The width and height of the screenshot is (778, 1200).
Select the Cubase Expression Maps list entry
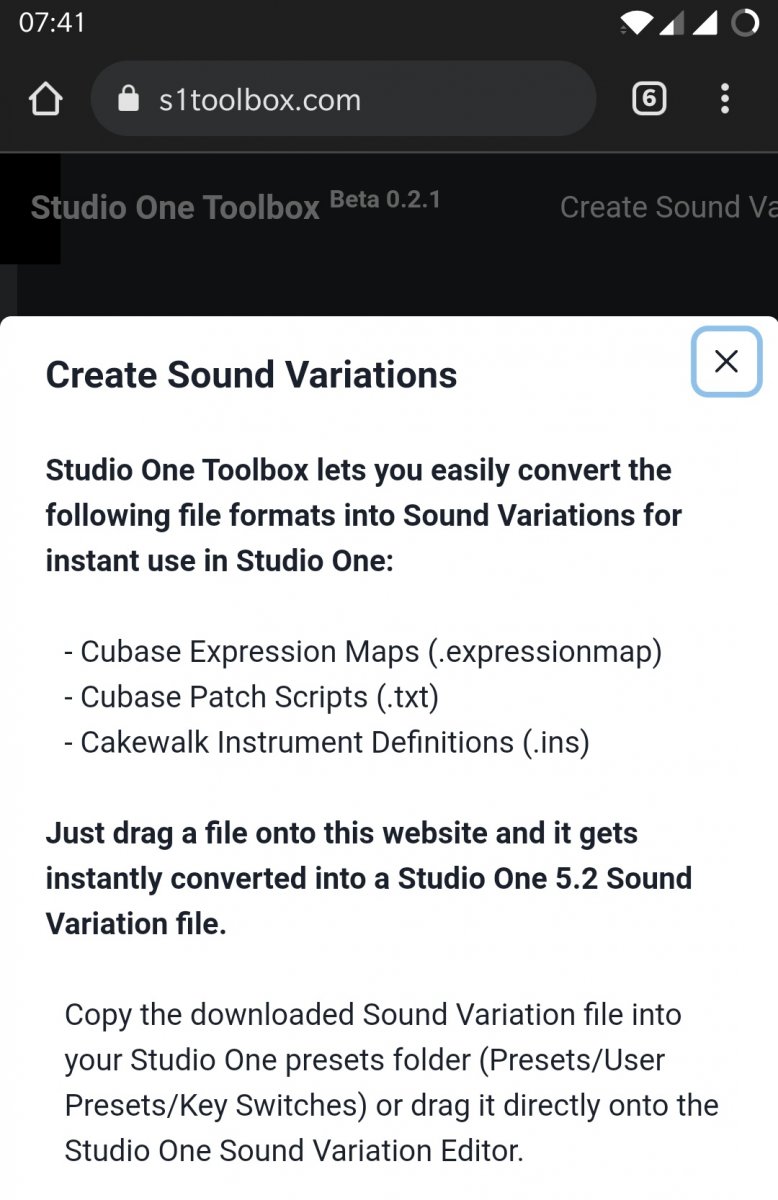click(363, 652)
